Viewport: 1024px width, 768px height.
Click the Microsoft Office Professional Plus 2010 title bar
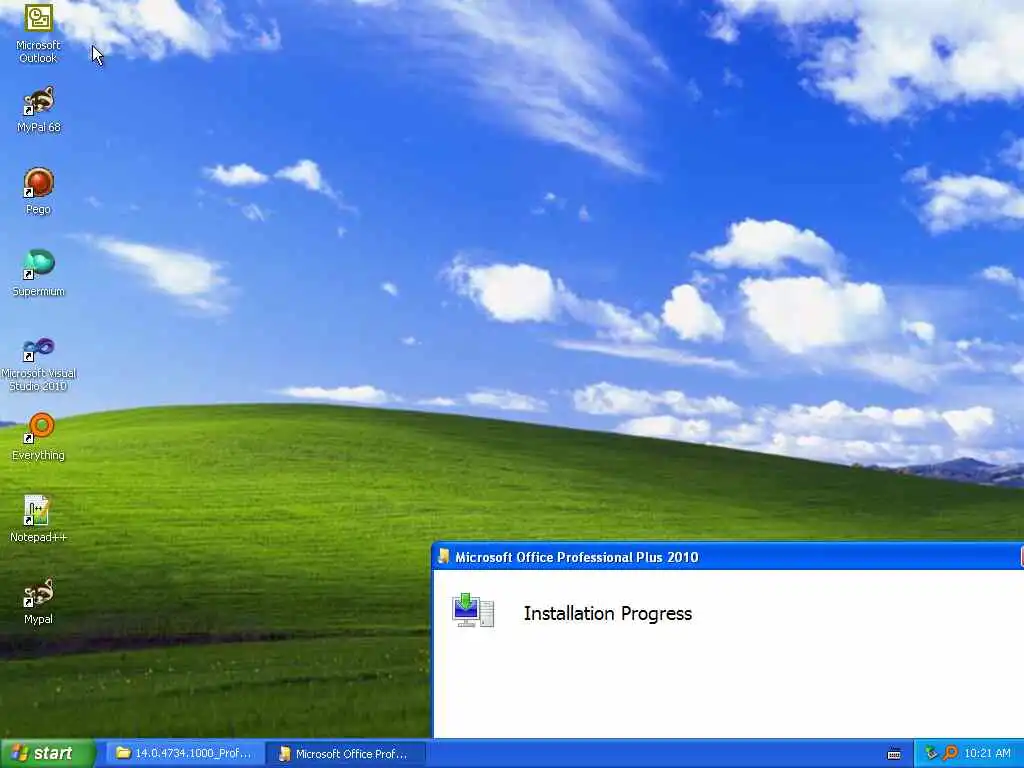click(x=728, y=557)
